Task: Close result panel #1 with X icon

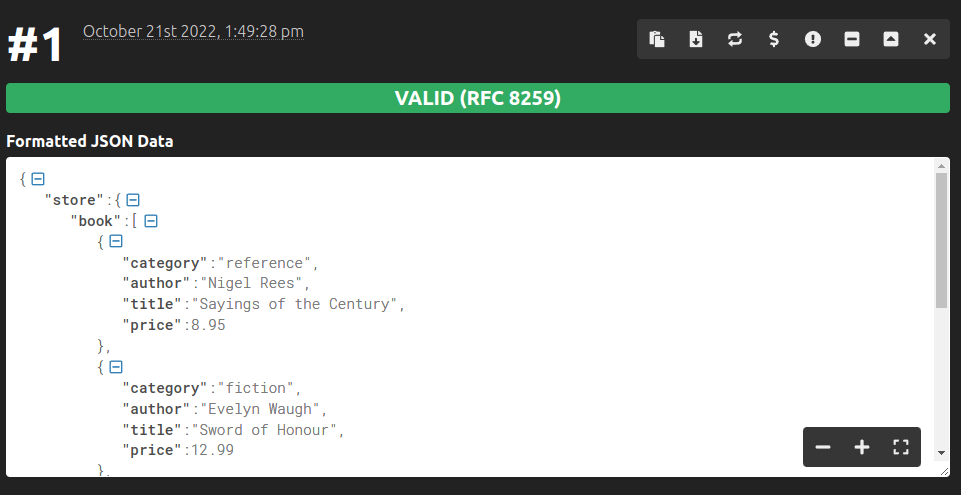Action: pos(930,39)
